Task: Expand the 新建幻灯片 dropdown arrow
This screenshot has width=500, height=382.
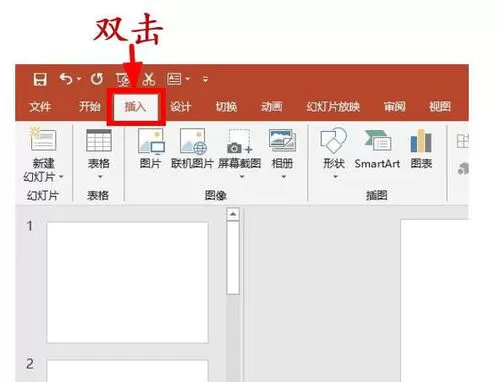Action: (x=61, y=177)
